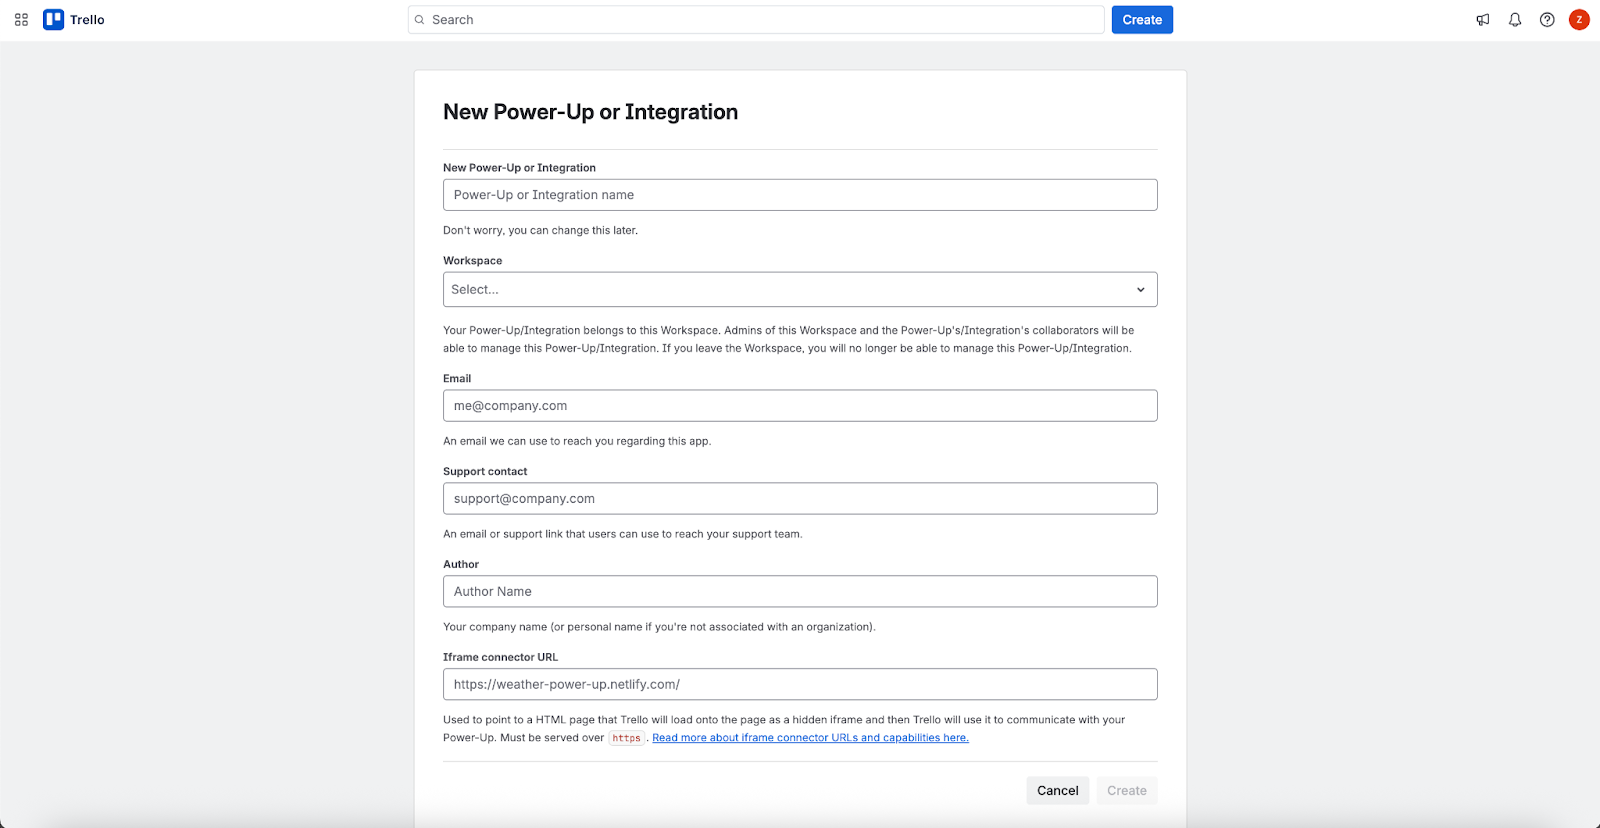Click the Iframe connector URL field

[800, 685]
